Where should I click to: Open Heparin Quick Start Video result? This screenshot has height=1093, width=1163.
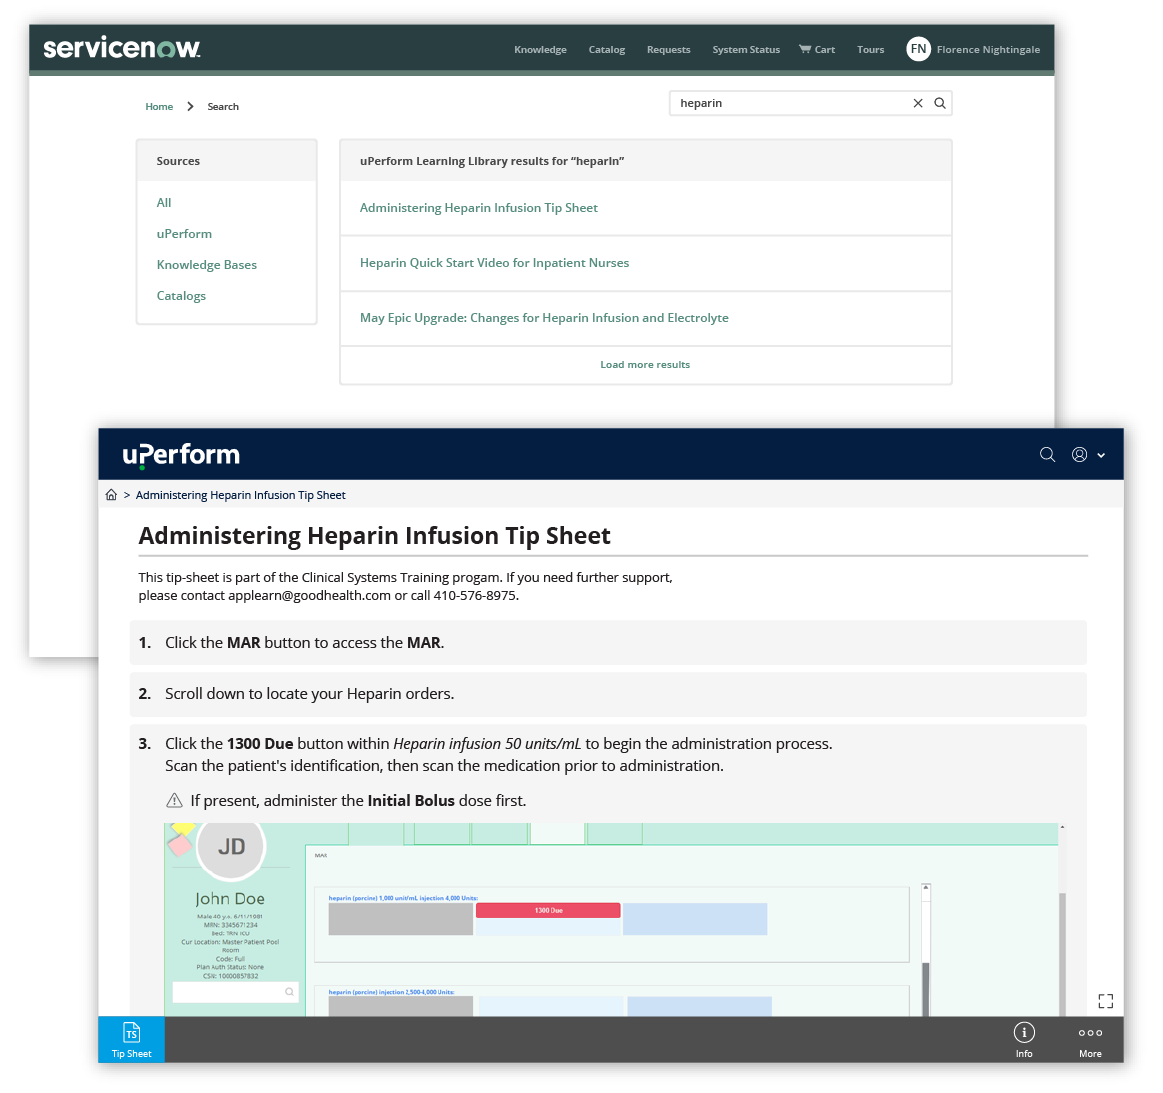click(494, 262)
